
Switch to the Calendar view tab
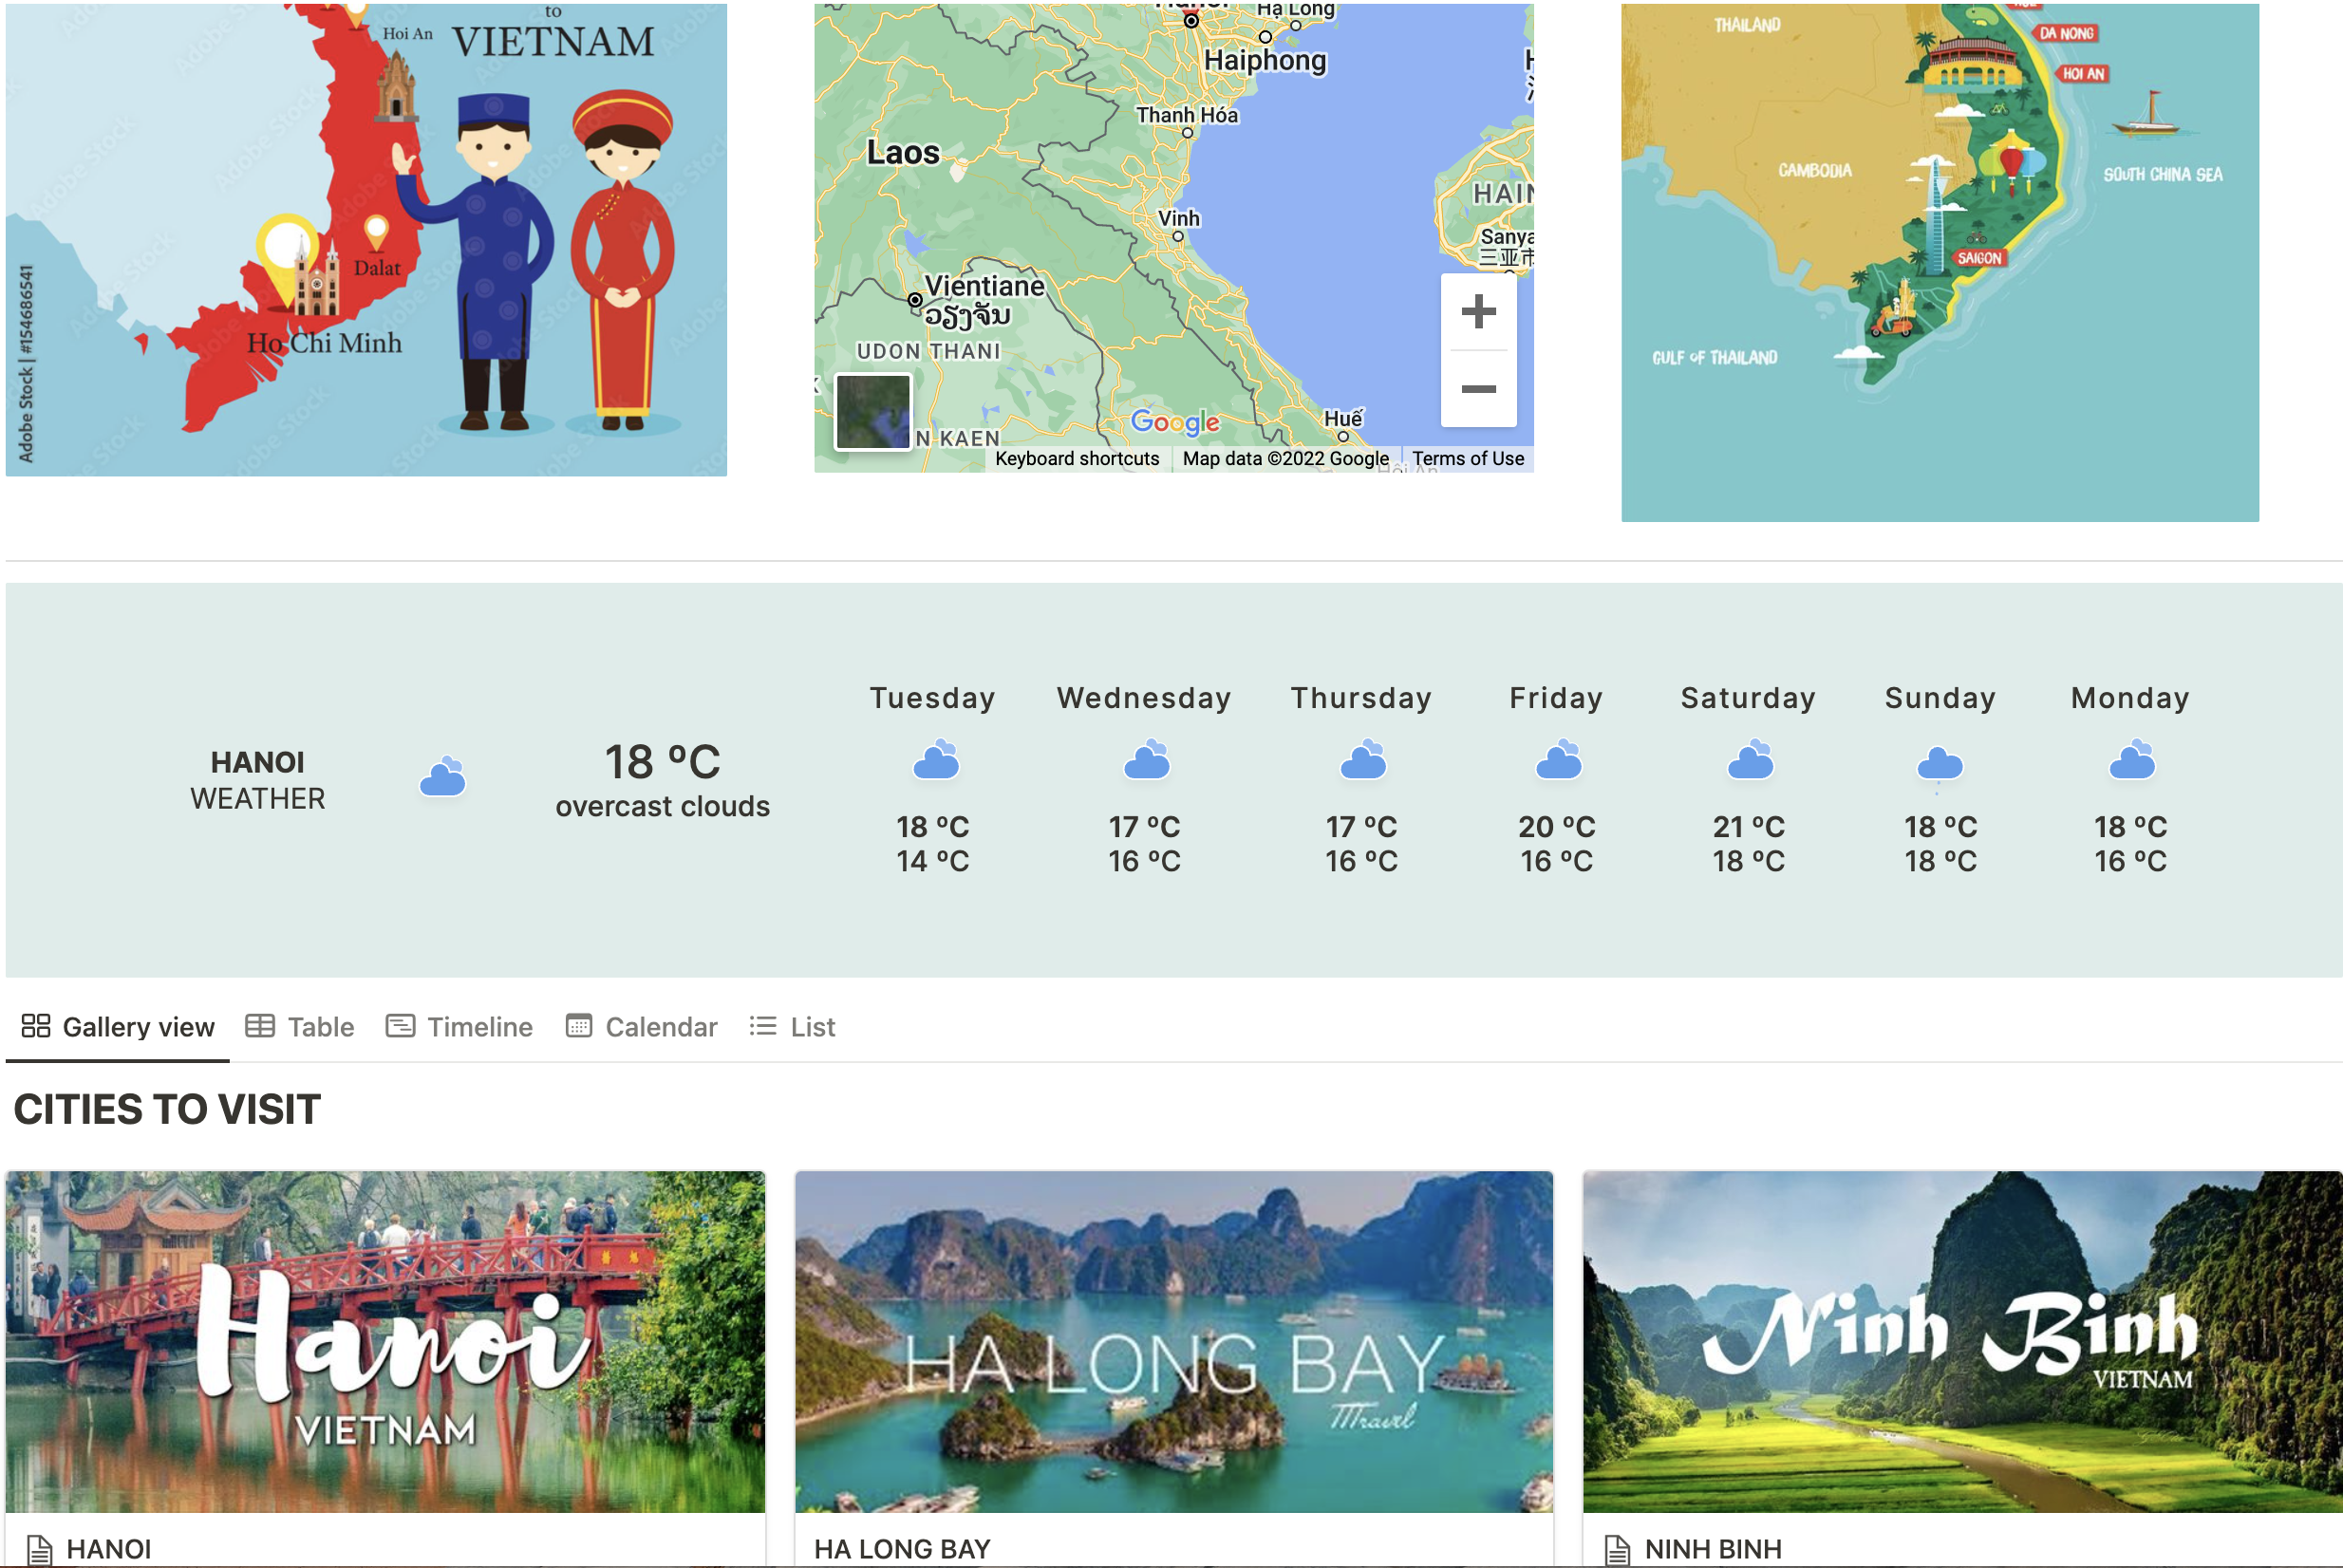[641, 1027]
